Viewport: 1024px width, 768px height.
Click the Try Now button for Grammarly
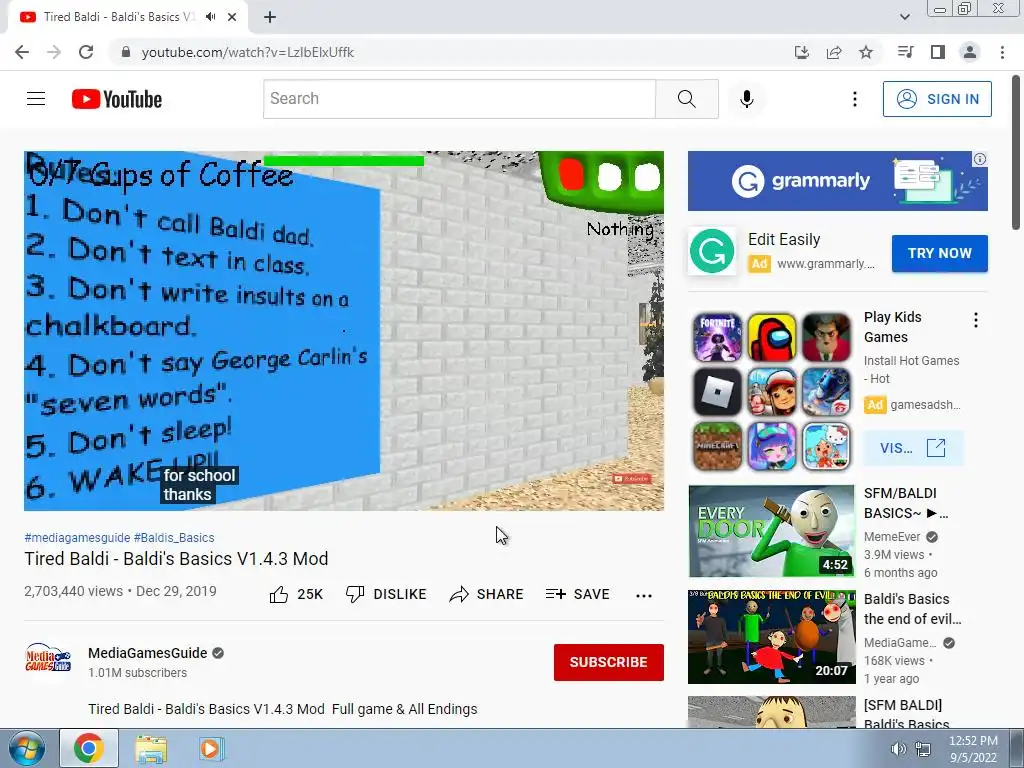pyautogui.click(x=940, y=253)
